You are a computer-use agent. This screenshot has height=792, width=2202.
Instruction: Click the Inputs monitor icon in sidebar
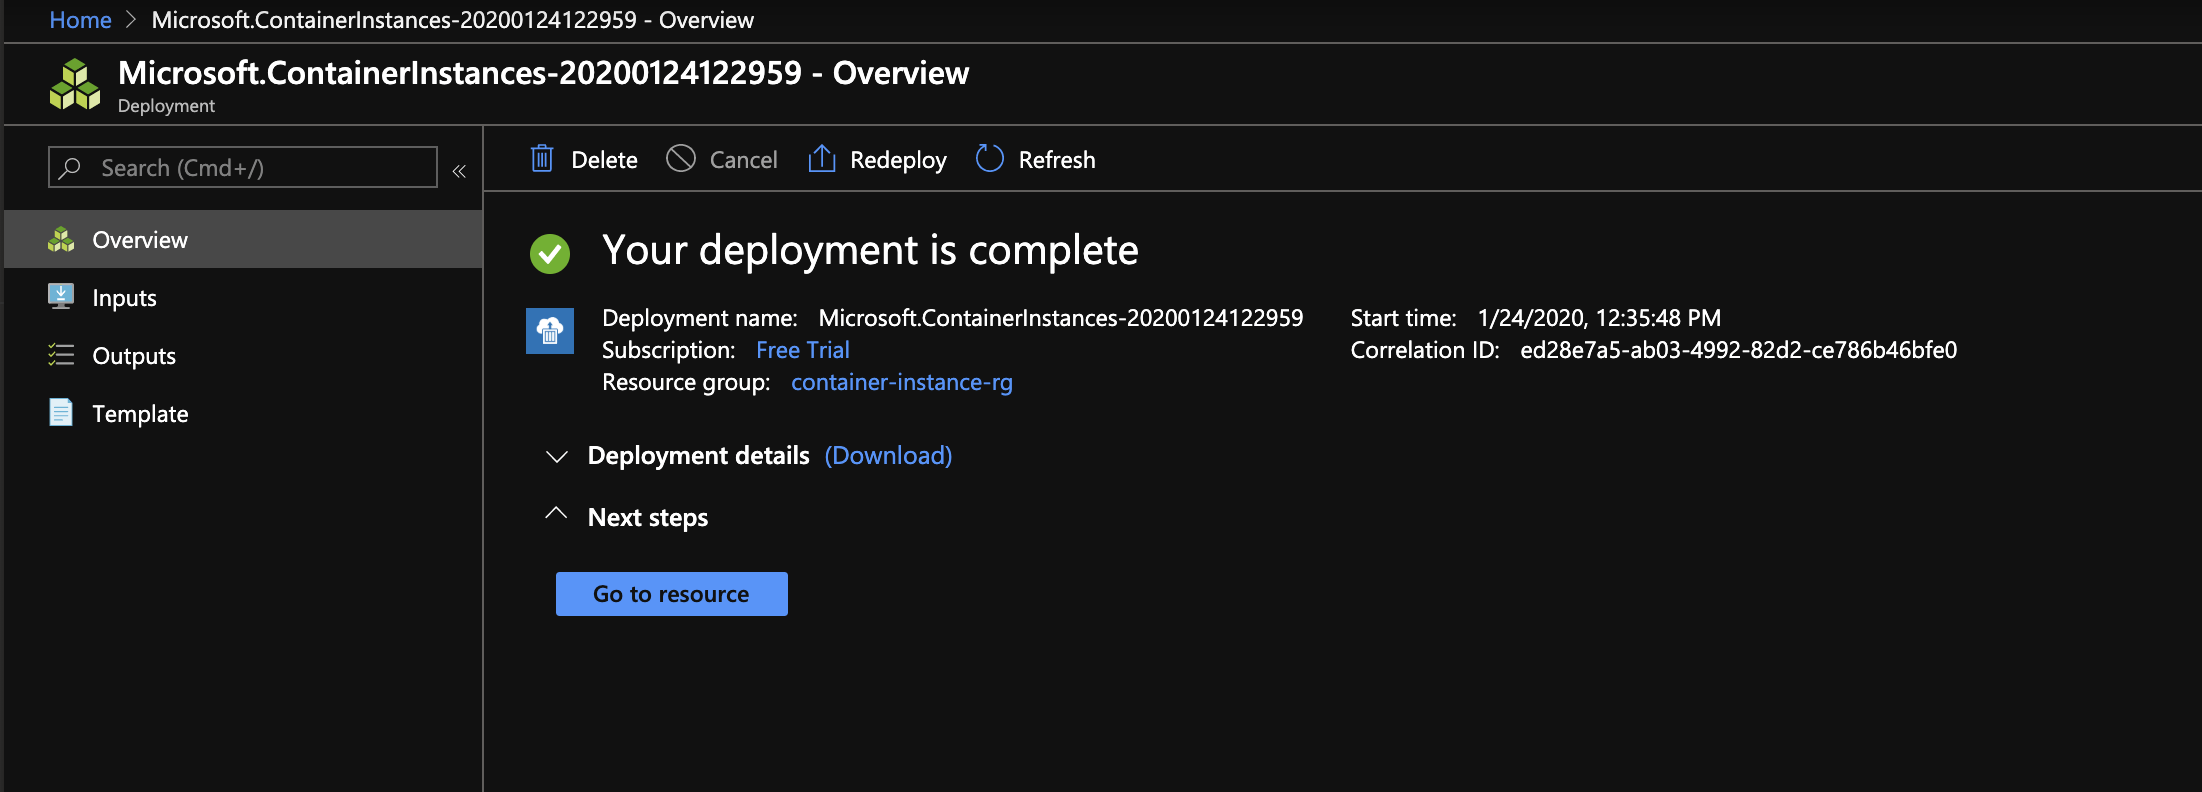click(61, 296)
